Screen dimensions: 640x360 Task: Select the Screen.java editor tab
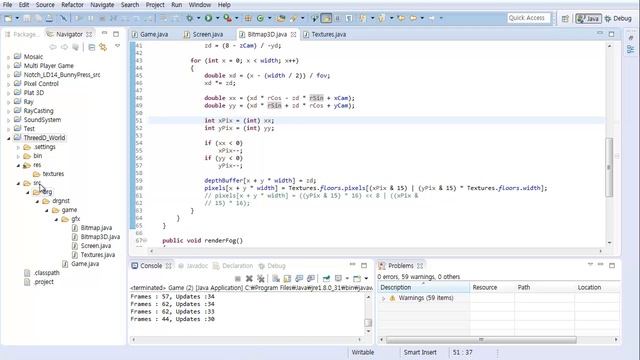(x=203, y=34)
